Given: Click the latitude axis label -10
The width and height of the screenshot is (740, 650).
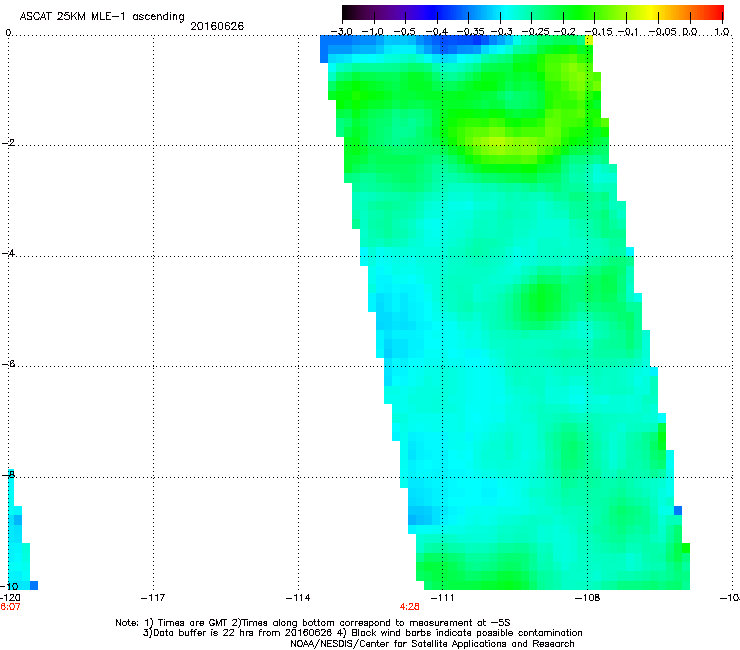Looking at the screenshot, I should [9, 586].
